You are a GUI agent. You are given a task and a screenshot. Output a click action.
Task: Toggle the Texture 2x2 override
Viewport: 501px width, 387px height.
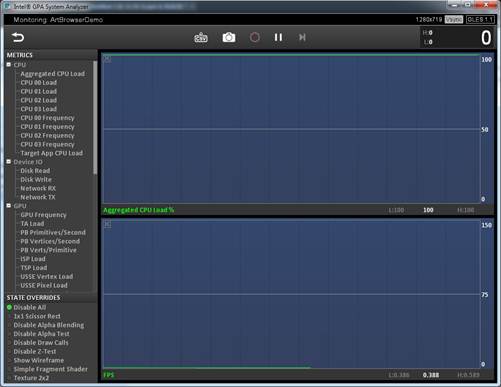[31, 378]
